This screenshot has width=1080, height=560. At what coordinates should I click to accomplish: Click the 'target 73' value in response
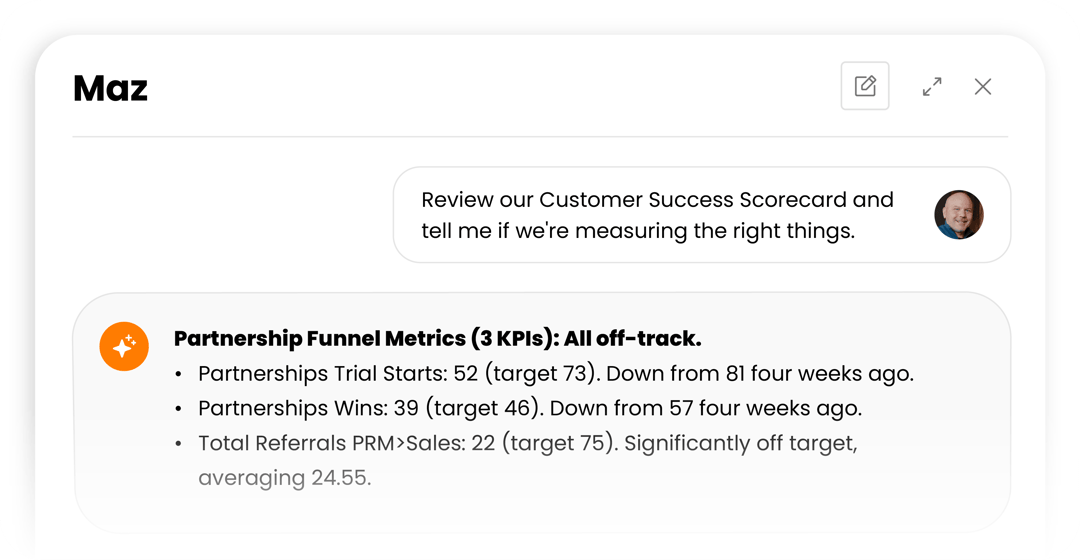(x=539, y=374)
